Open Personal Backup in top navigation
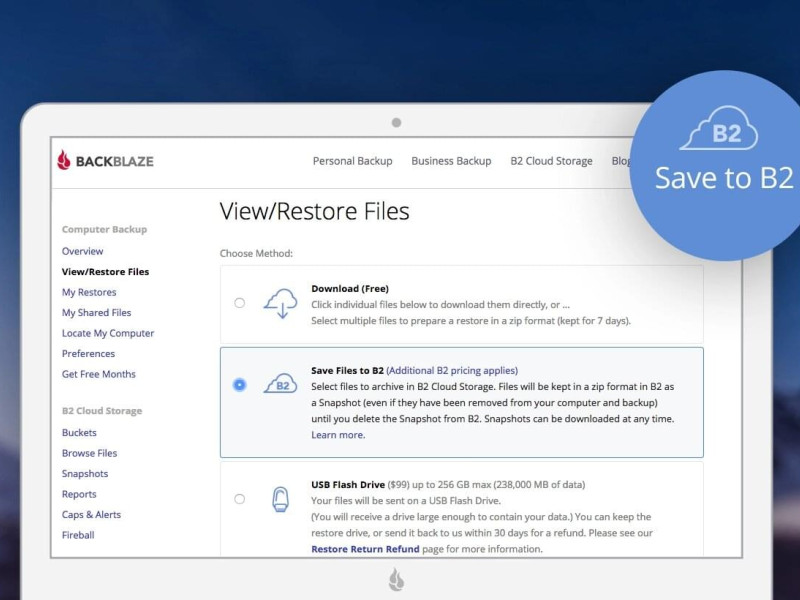 (353, 161)
